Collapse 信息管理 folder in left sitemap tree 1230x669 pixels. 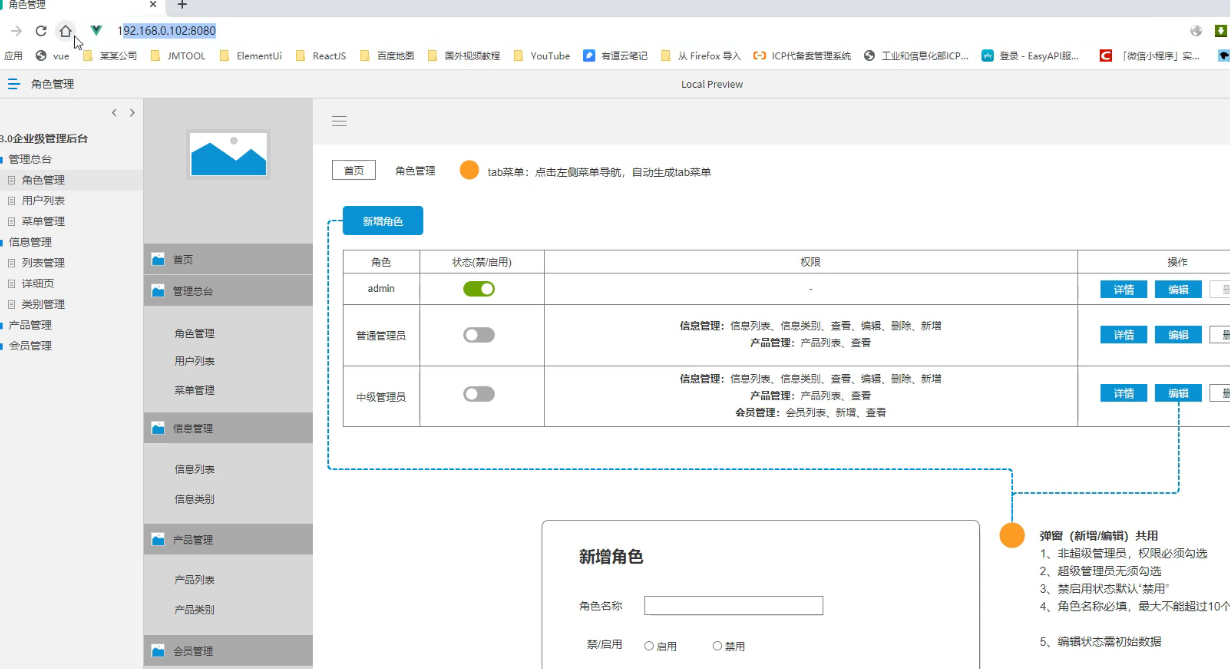coord(3,242)
